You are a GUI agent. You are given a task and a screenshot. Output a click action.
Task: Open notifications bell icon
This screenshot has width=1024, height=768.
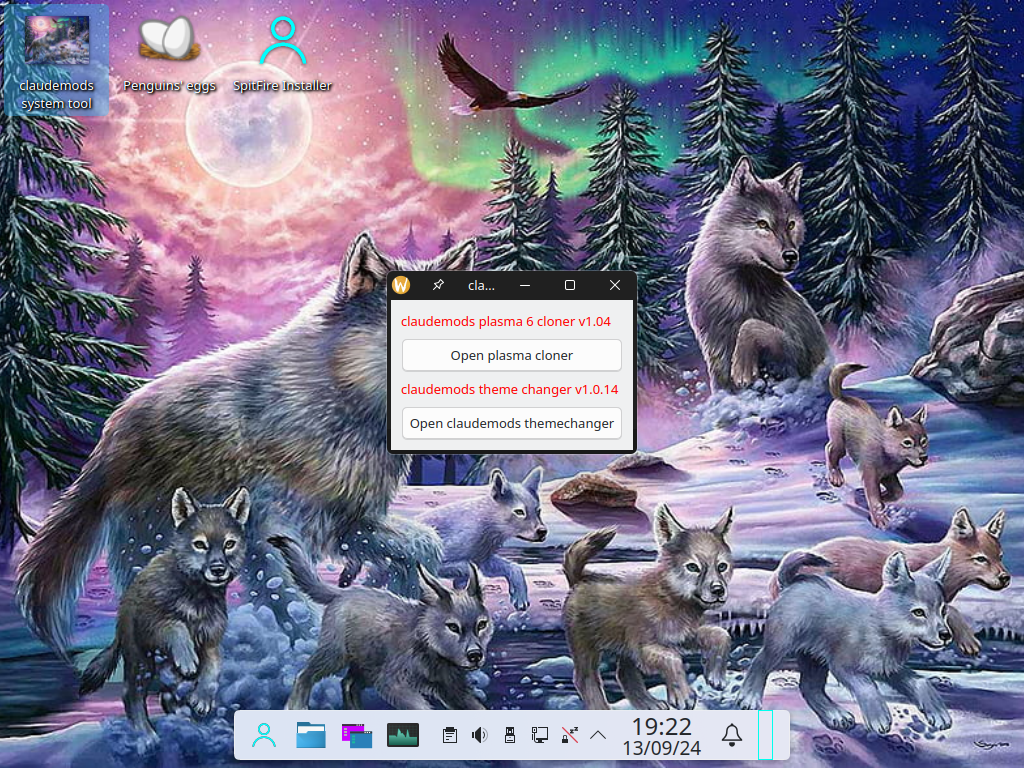click(x=732, y=735)
